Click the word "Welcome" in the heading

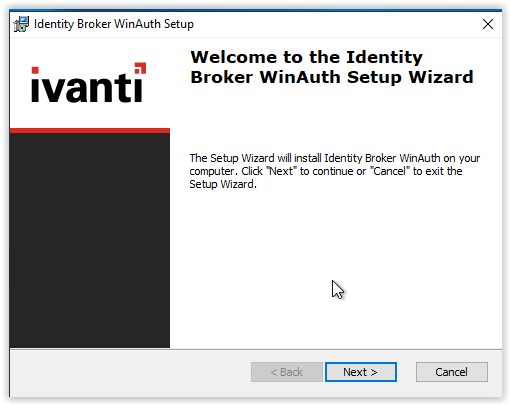233,57
